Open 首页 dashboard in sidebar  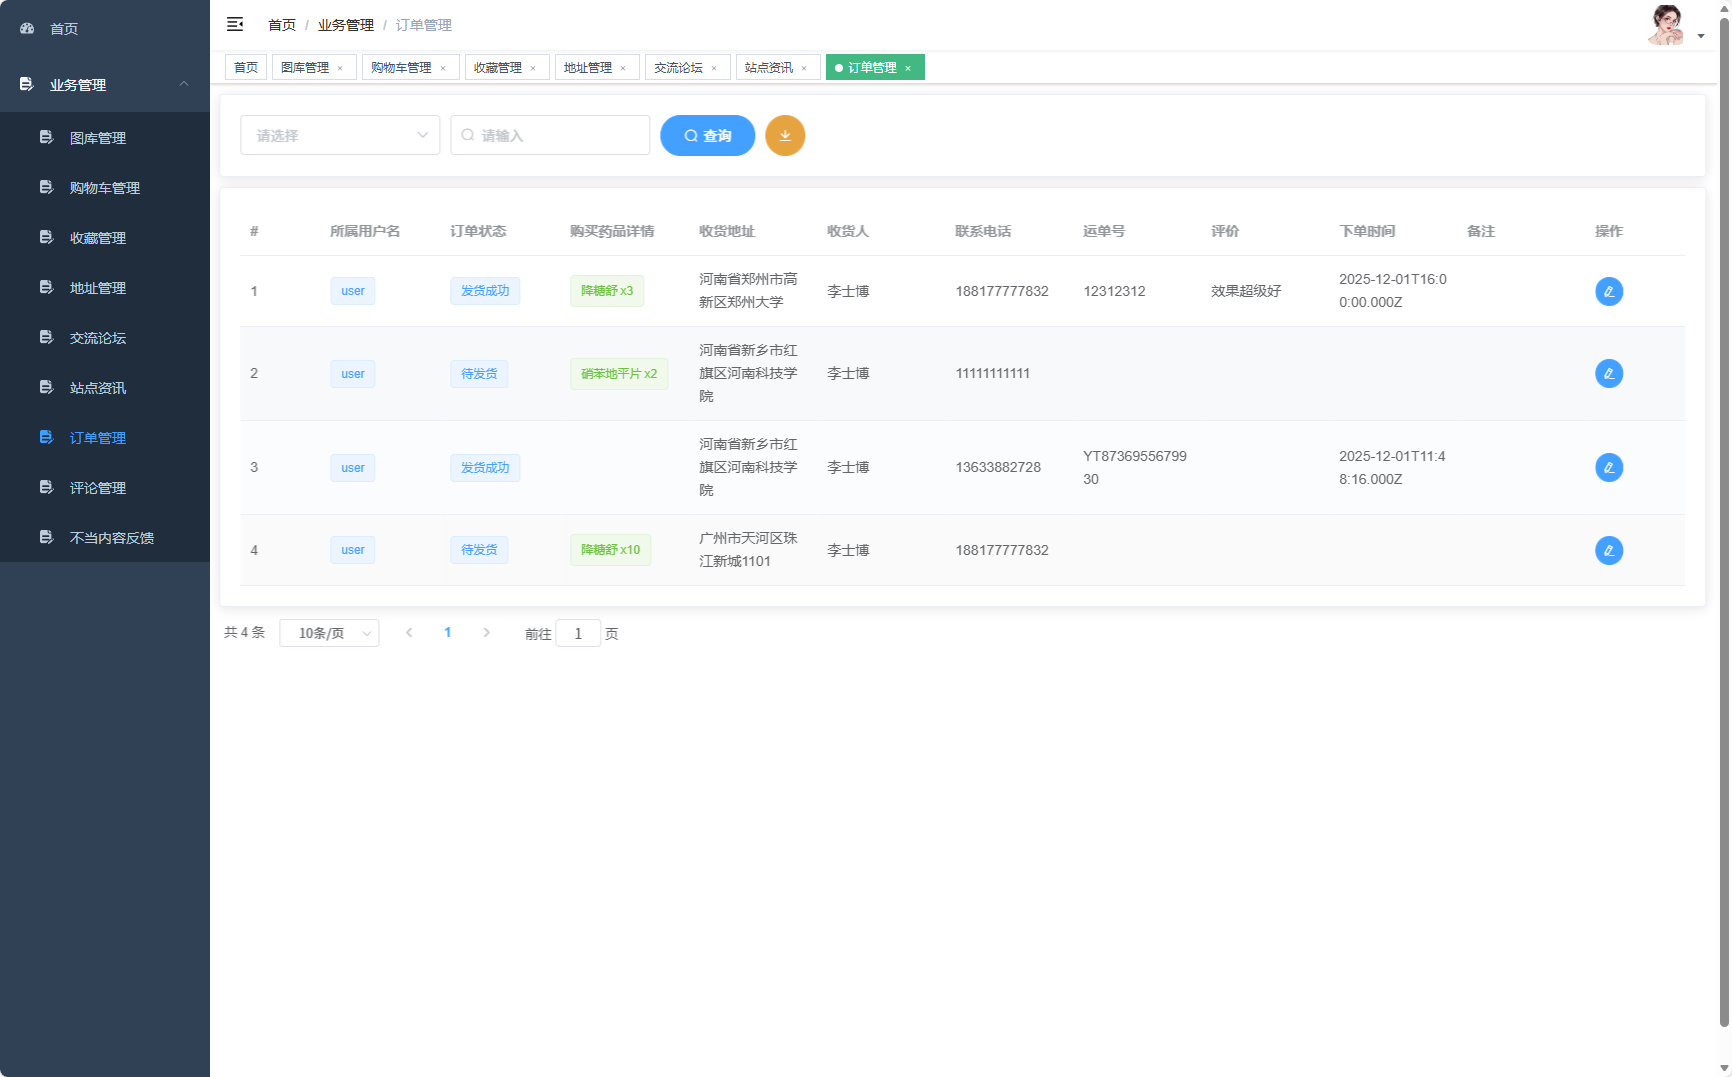(x=64, y=29)
